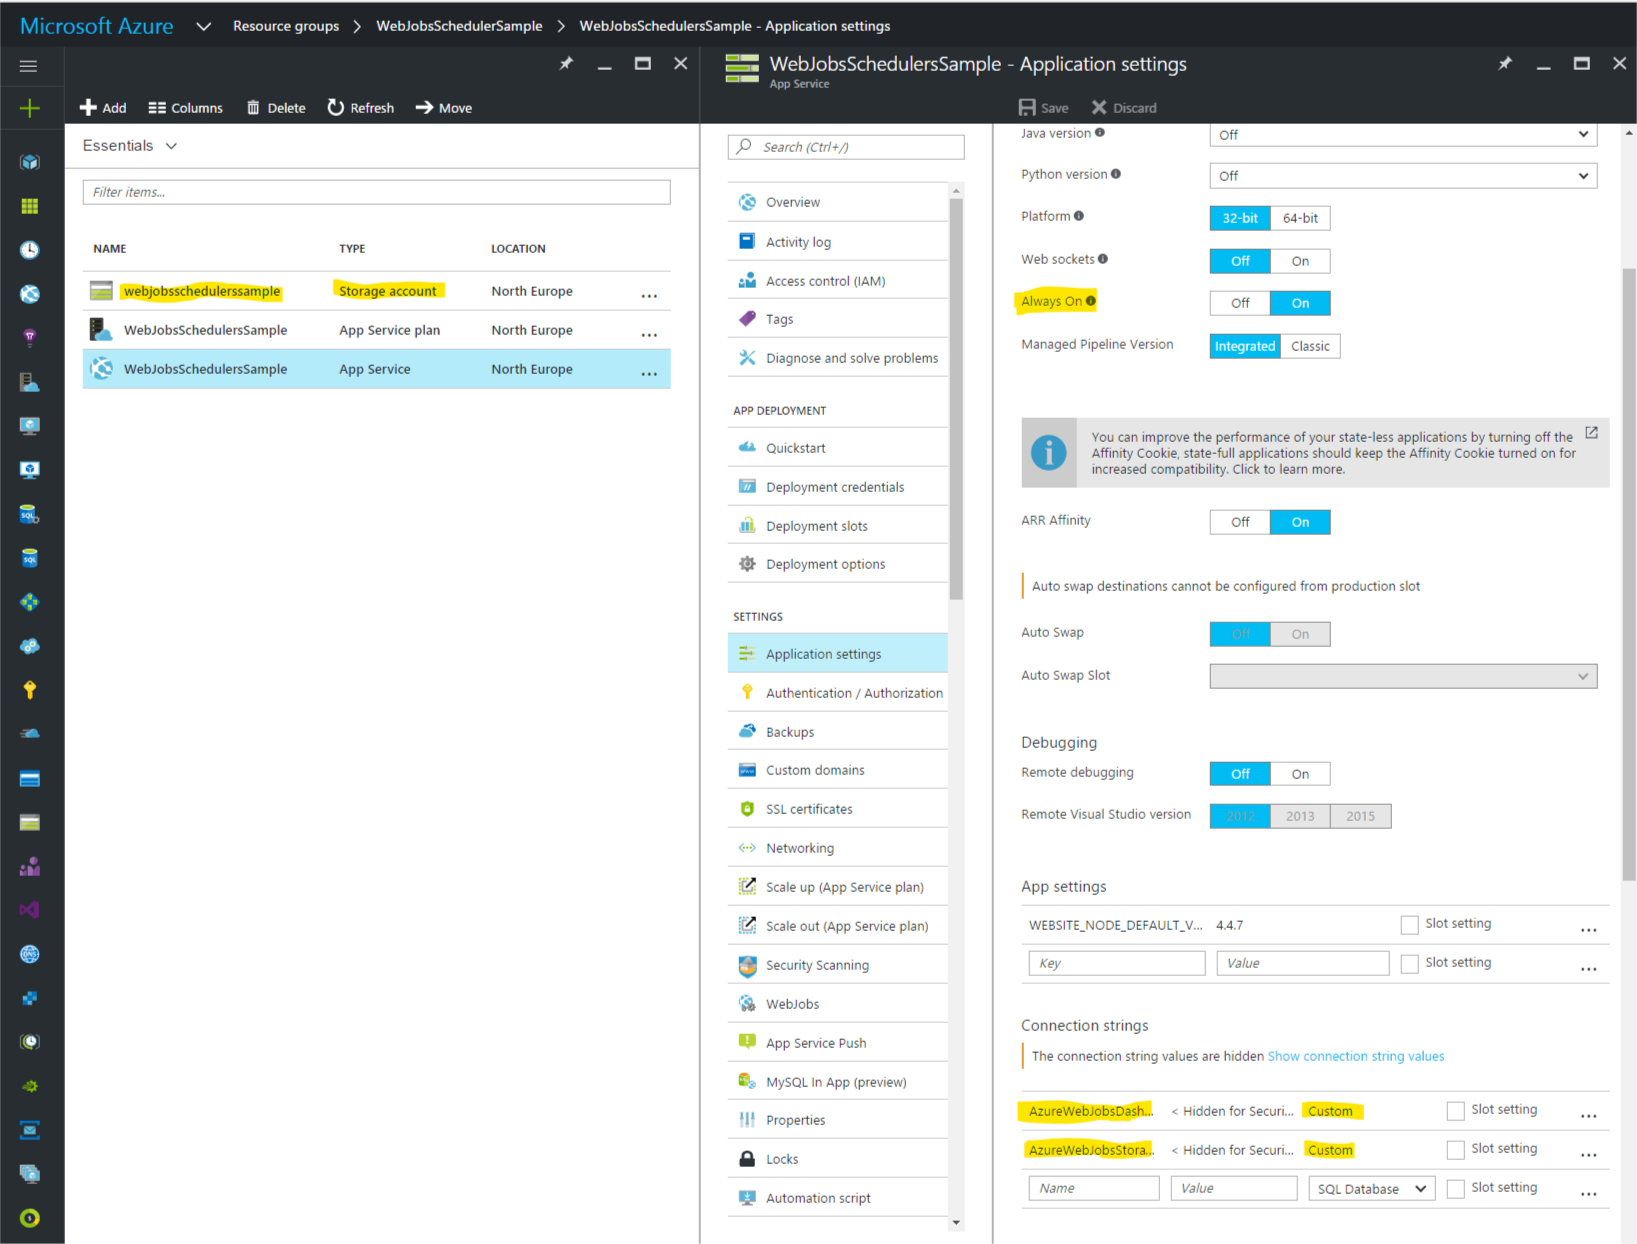Set Managed Pipeline Version to Classic
This screenshot has height=1244, width=1637.
point(1310,346)
